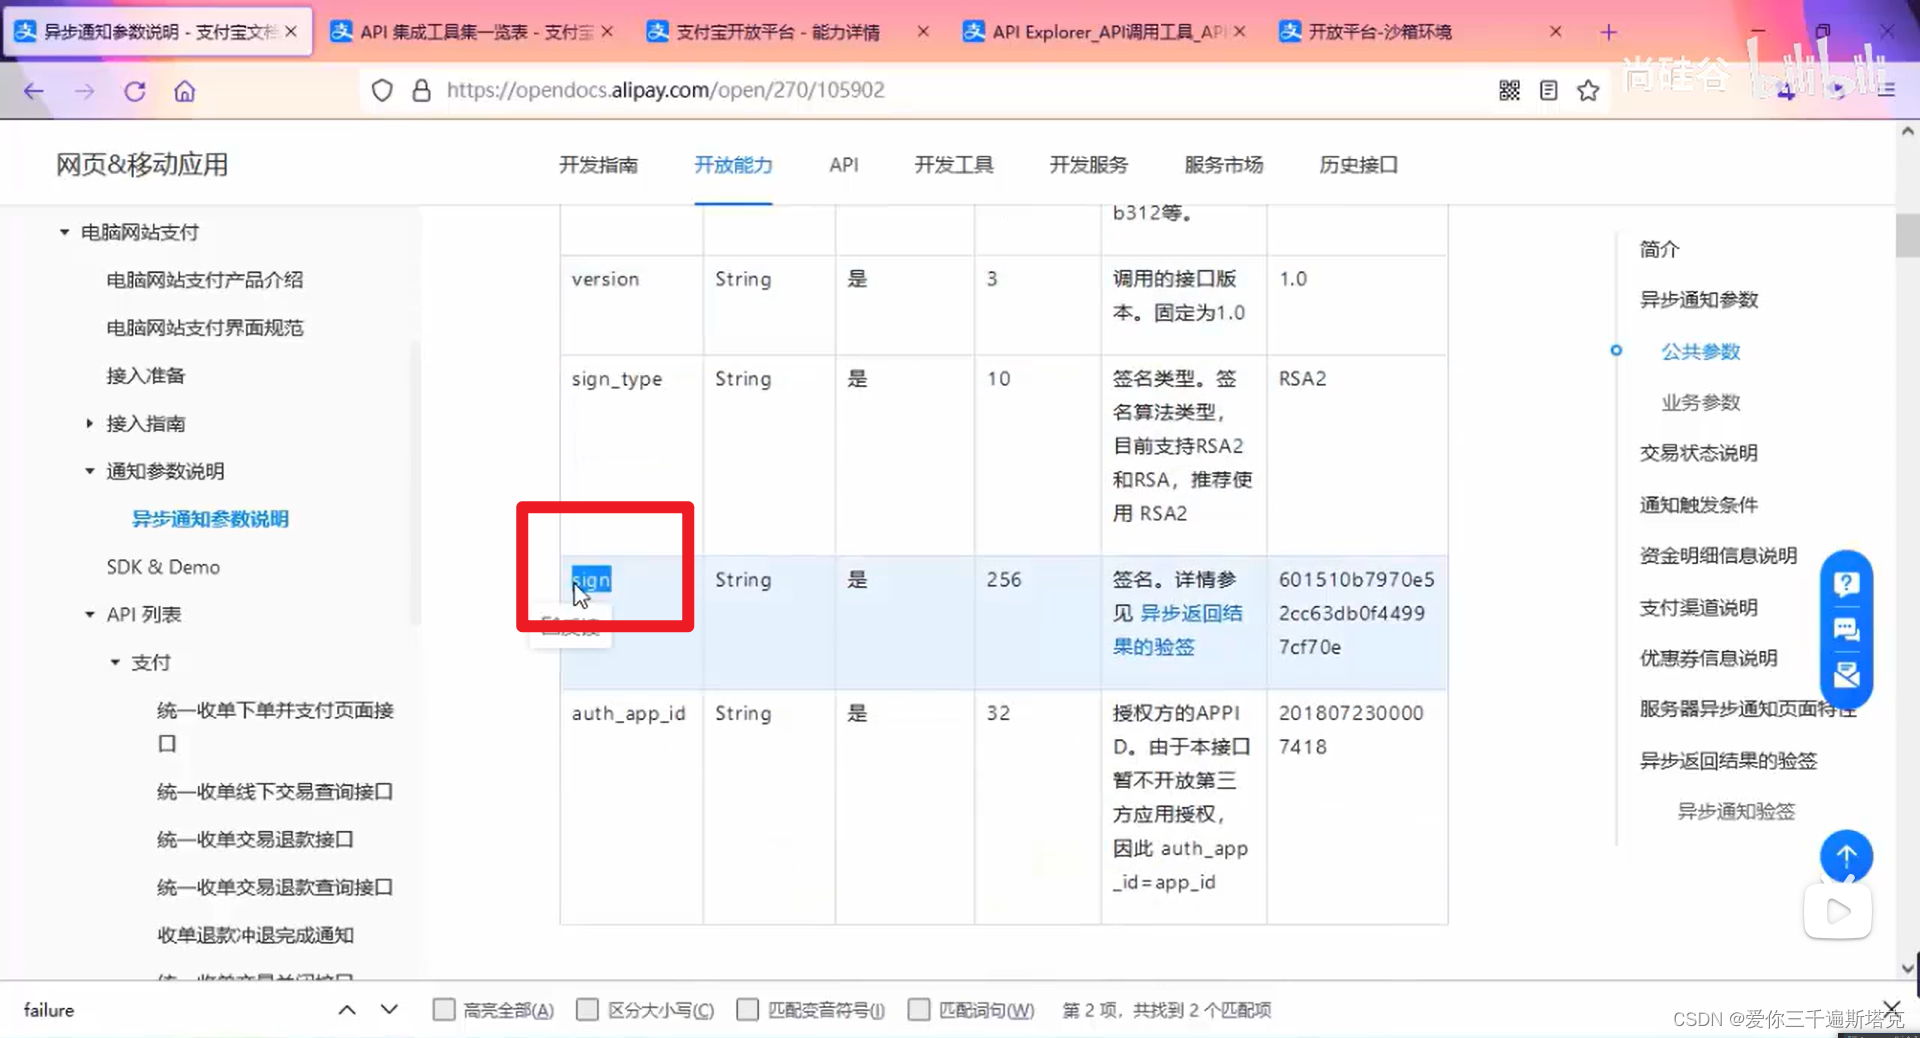1920x1038 pixels.
Task: Jump to 交易状态说明 in the outline
Action: coord(1698,453)
